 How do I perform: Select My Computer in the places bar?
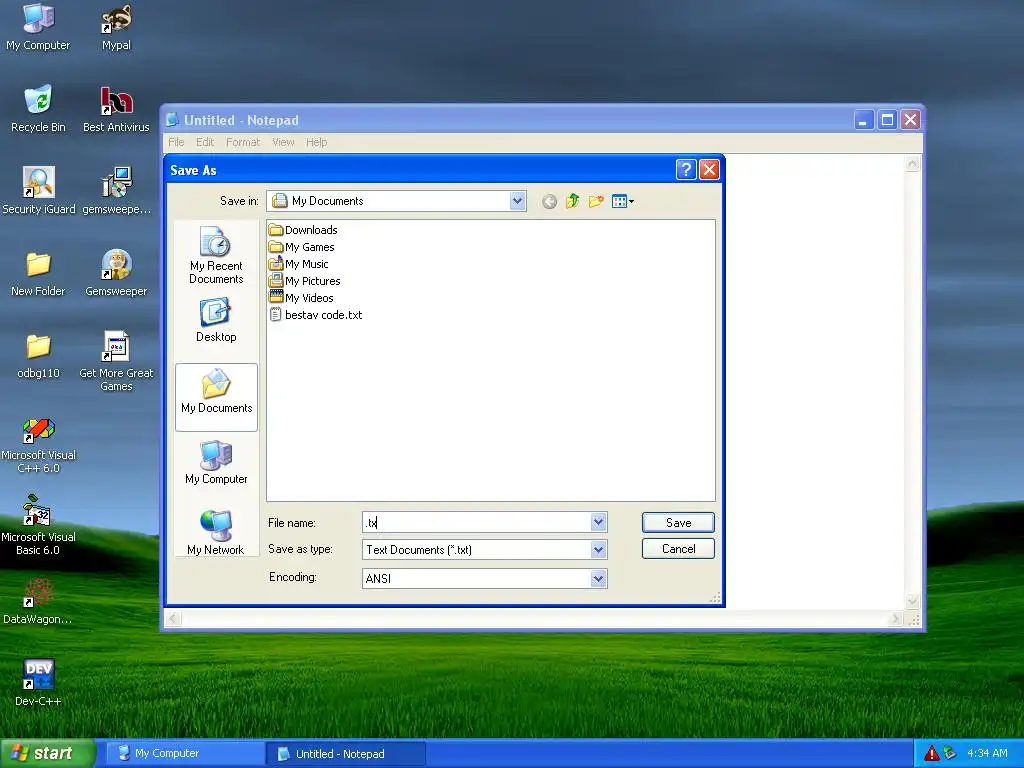216,462
